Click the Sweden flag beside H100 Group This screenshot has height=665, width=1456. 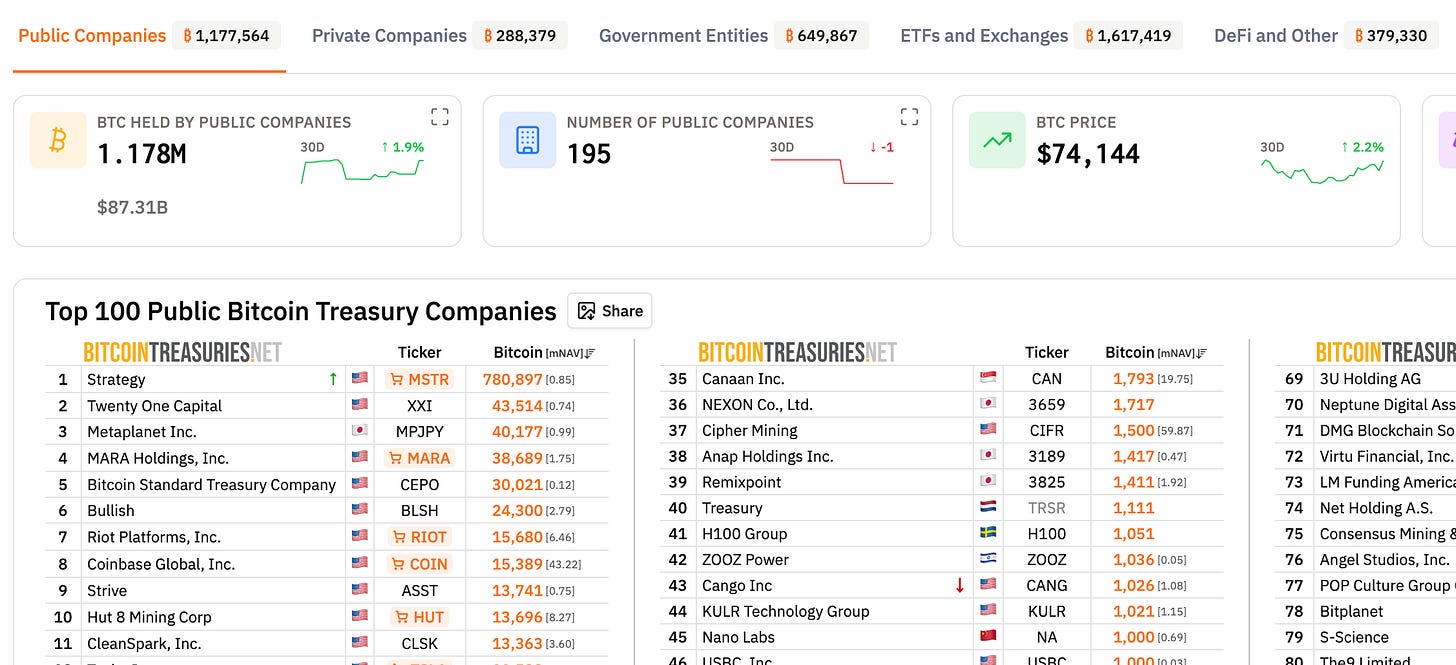988,534
